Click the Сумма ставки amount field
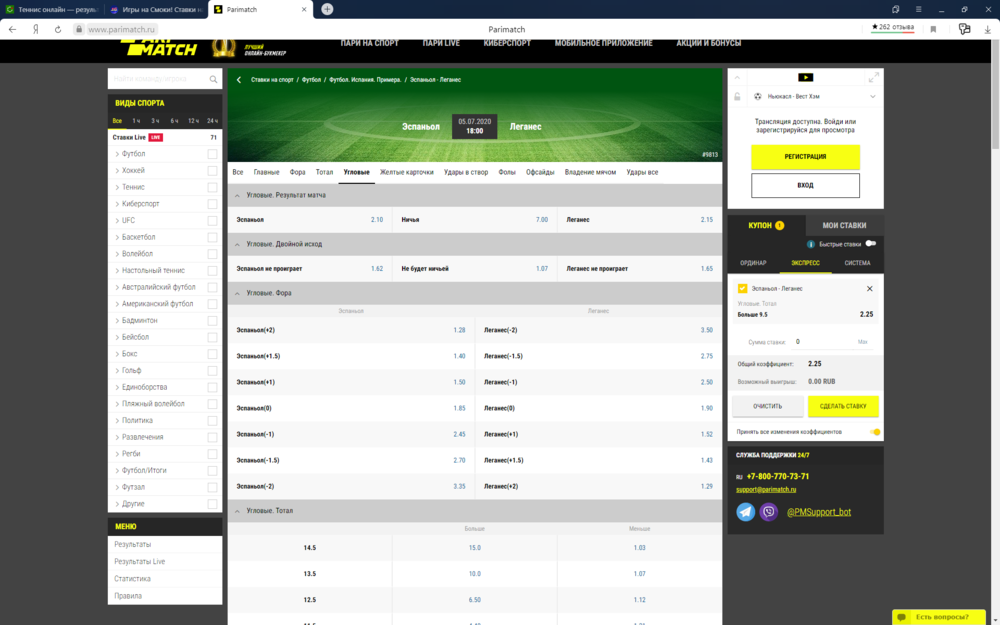Screen dimensions: 1000x625 click(x=830, y=342)
